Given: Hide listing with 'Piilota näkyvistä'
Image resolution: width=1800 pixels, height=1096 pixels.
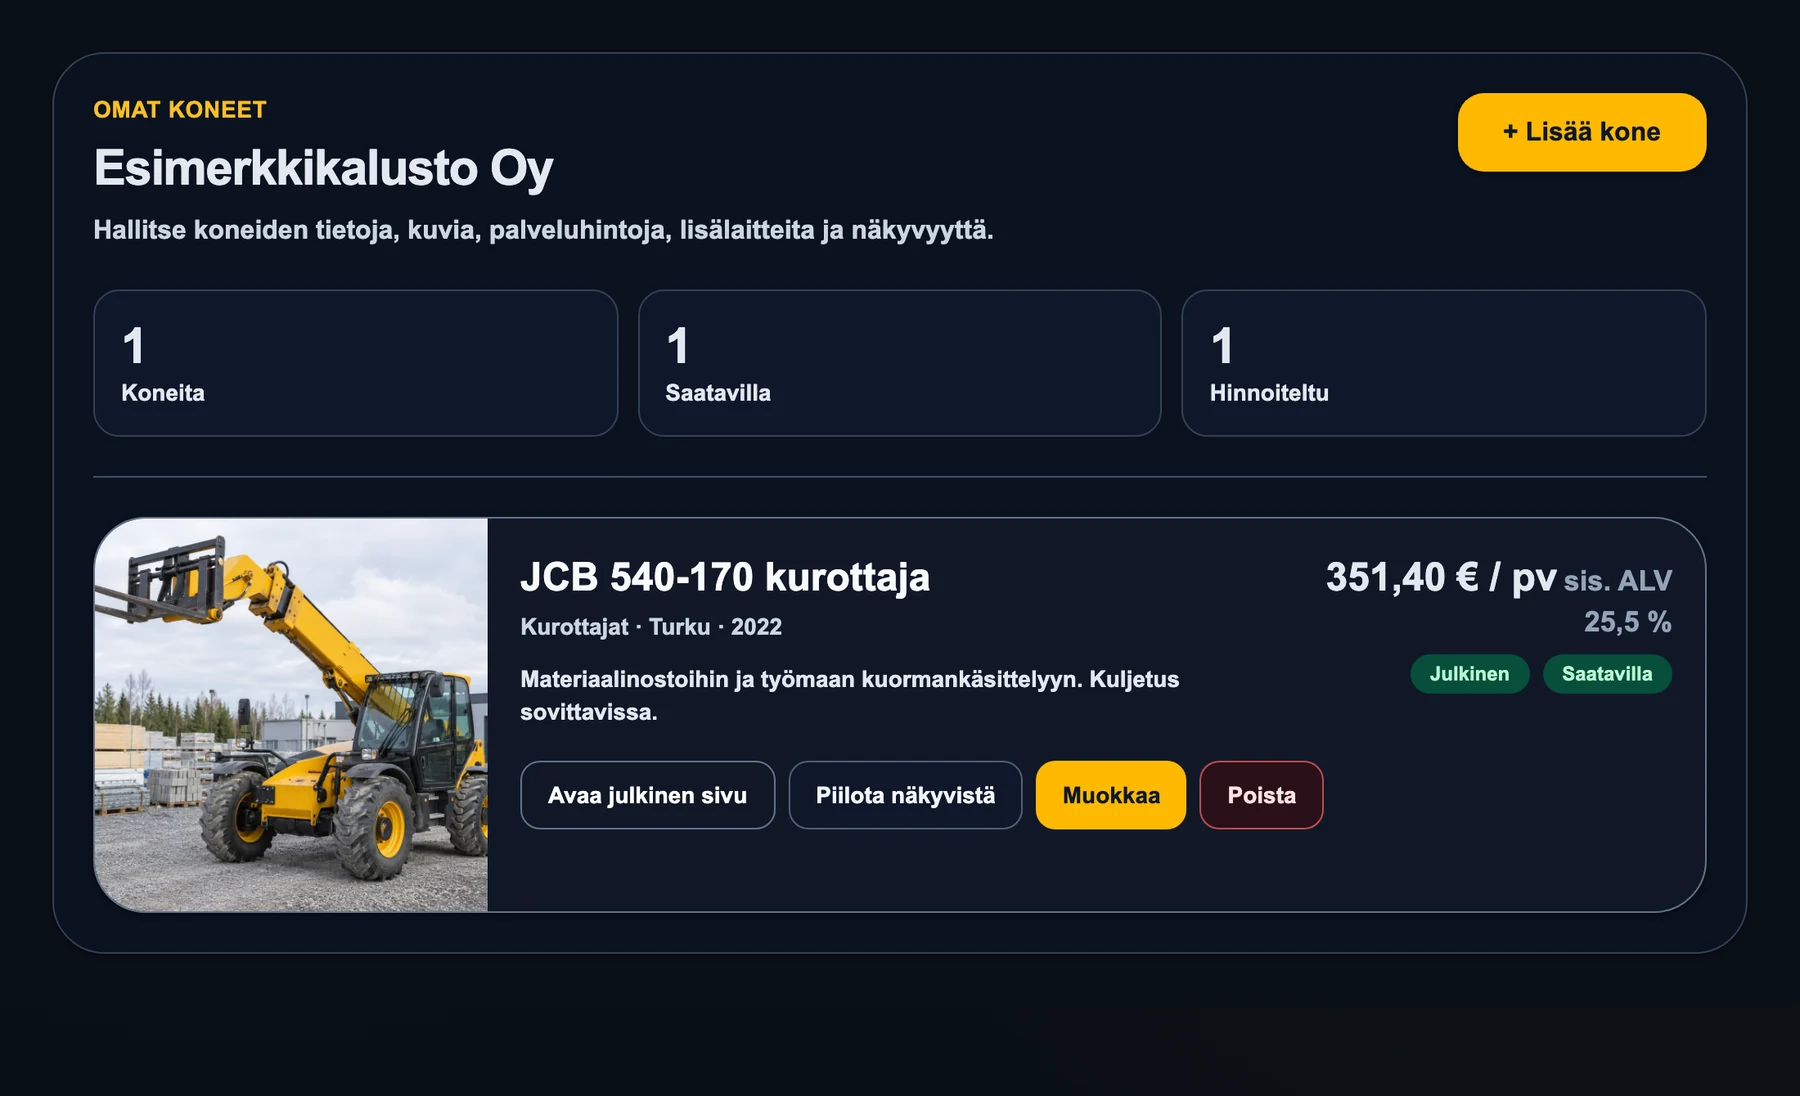Looking at the screenshot, I should click(905, 795).
